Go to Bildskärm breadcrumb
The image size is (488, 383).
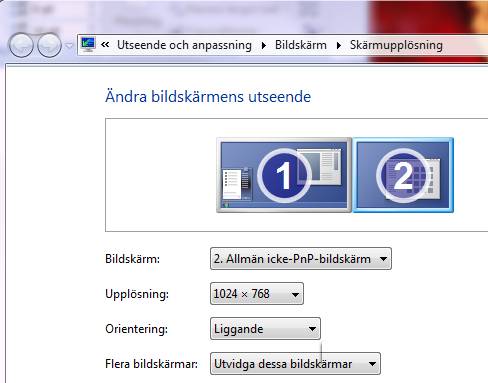(x=301, y=45)
